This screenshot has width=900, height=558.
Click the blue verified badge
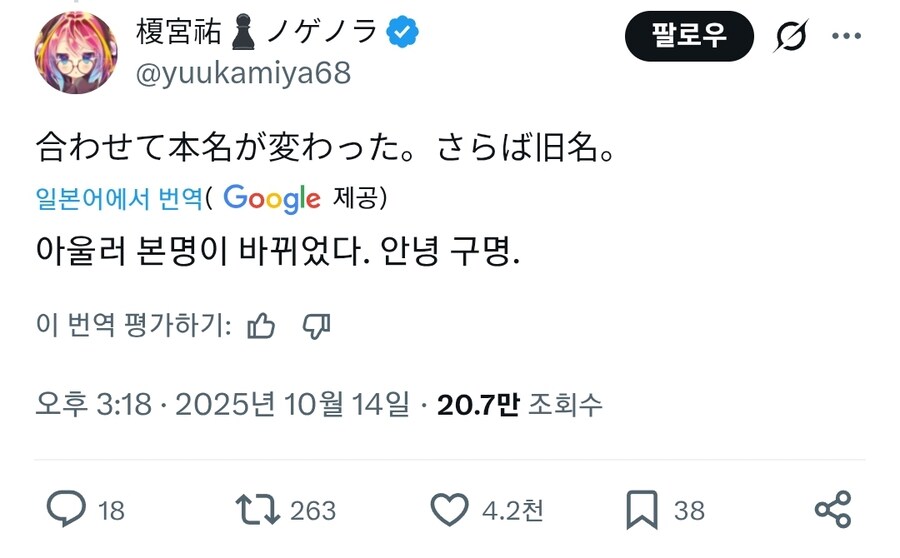[403, 32]
